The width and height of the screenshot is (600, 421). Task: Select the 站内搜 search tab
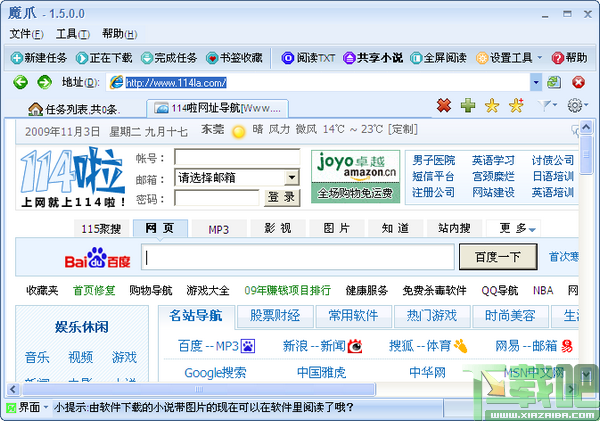click(x=454, y=228)
